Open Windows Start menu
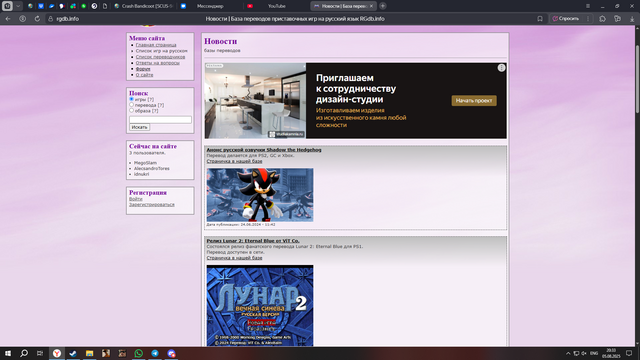This screenshot has width=640, height=360. (x=8, y=353)
